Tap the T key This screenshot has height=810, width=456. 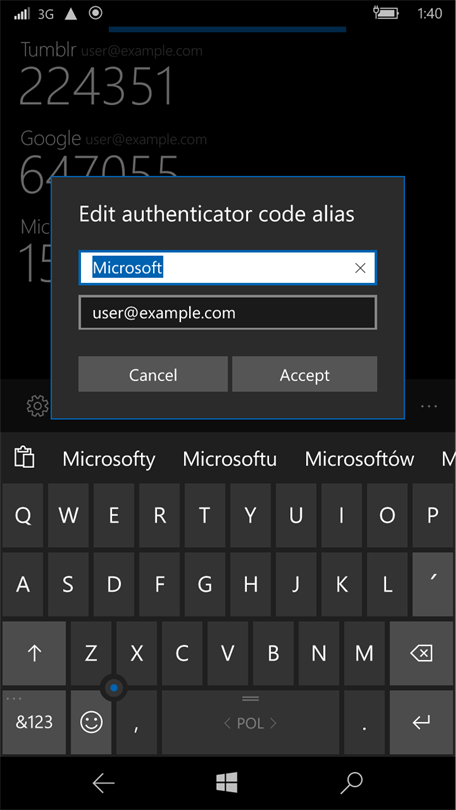point(205,515)
